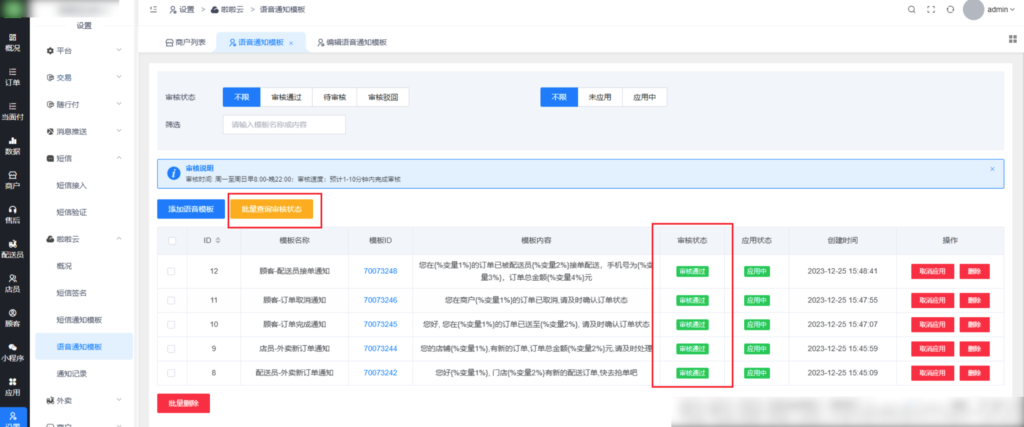Open the admin account dropdown

point(1001,10)
